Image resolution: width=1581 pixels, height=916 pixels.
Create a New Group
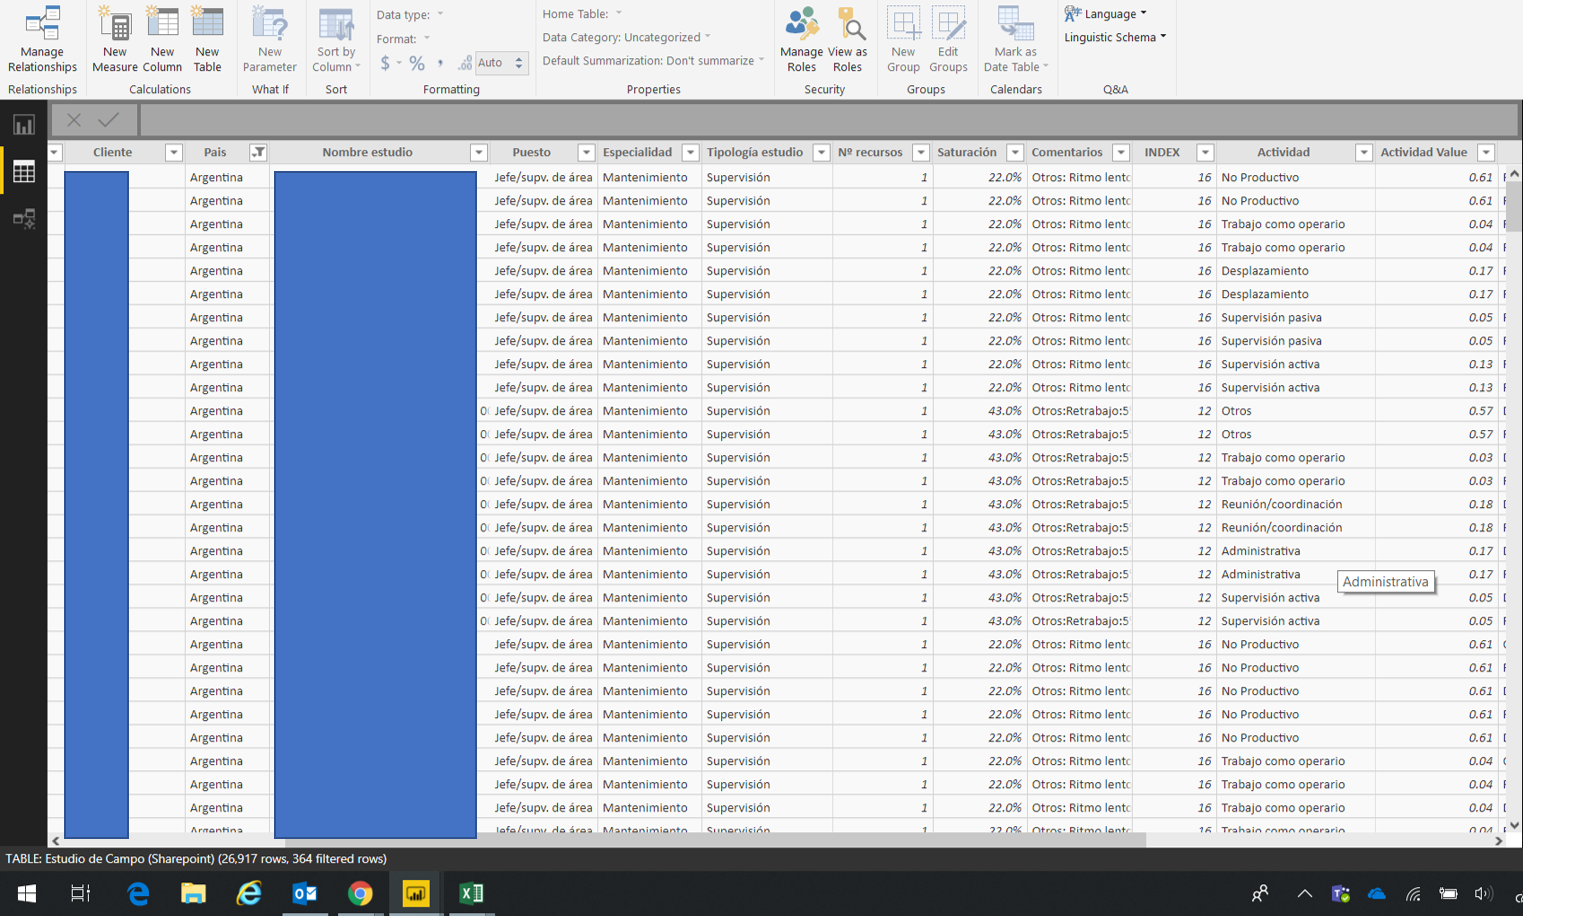[x=903, y=39]
